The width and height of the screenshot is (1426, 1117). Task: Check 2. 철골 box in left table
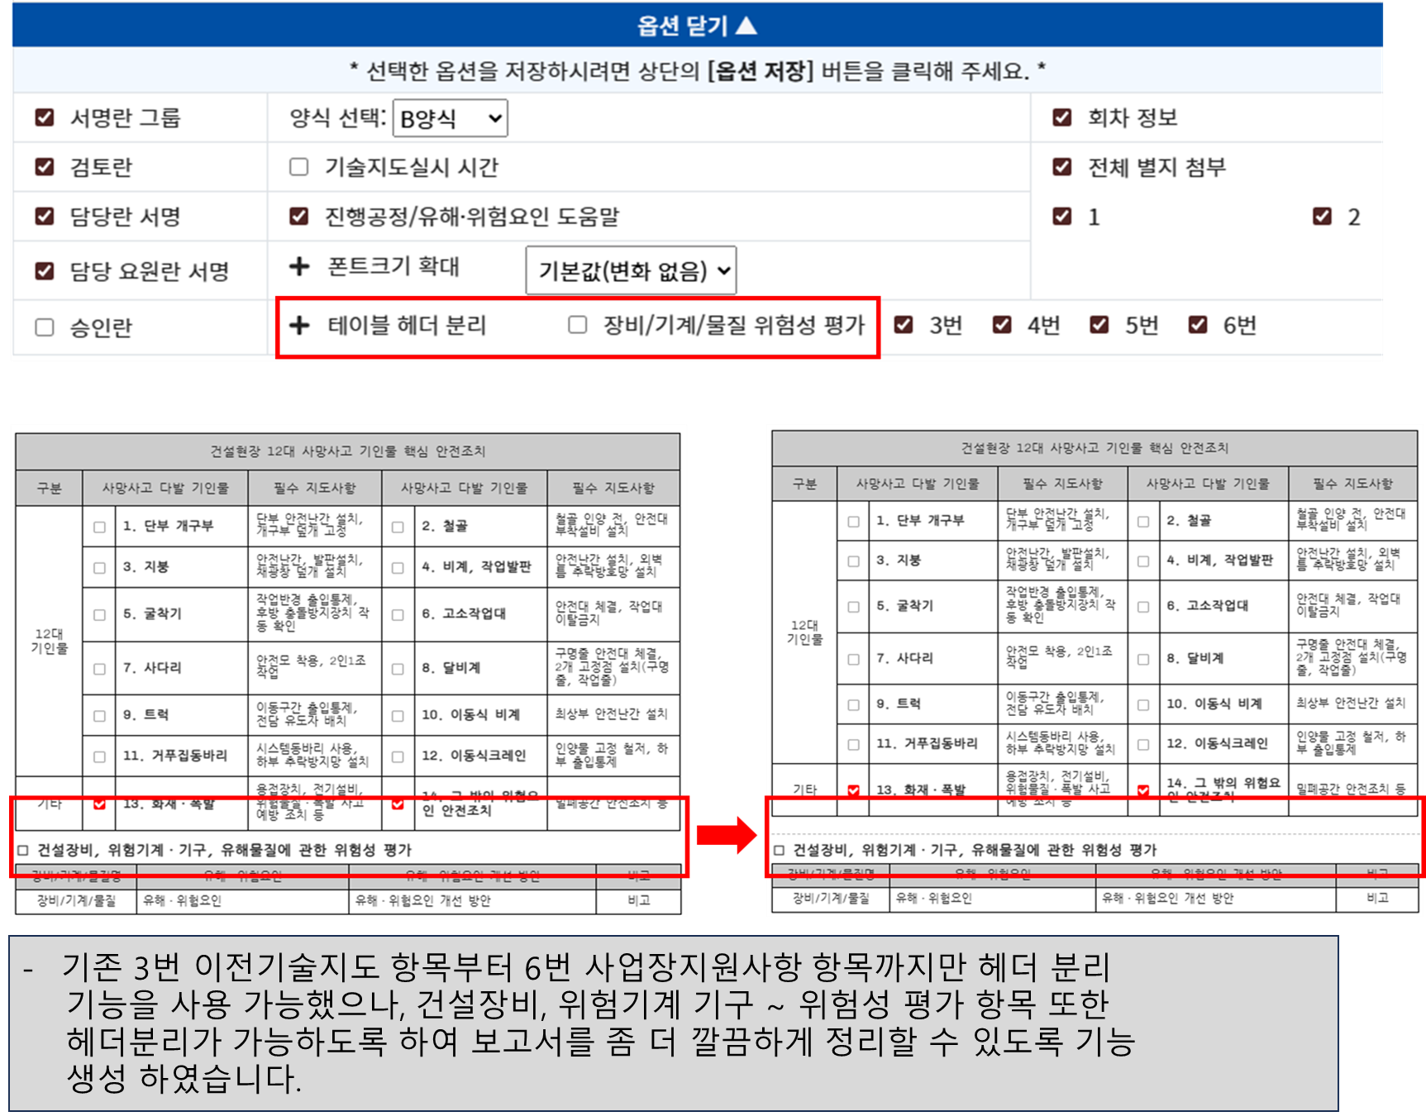click(398, 526)
